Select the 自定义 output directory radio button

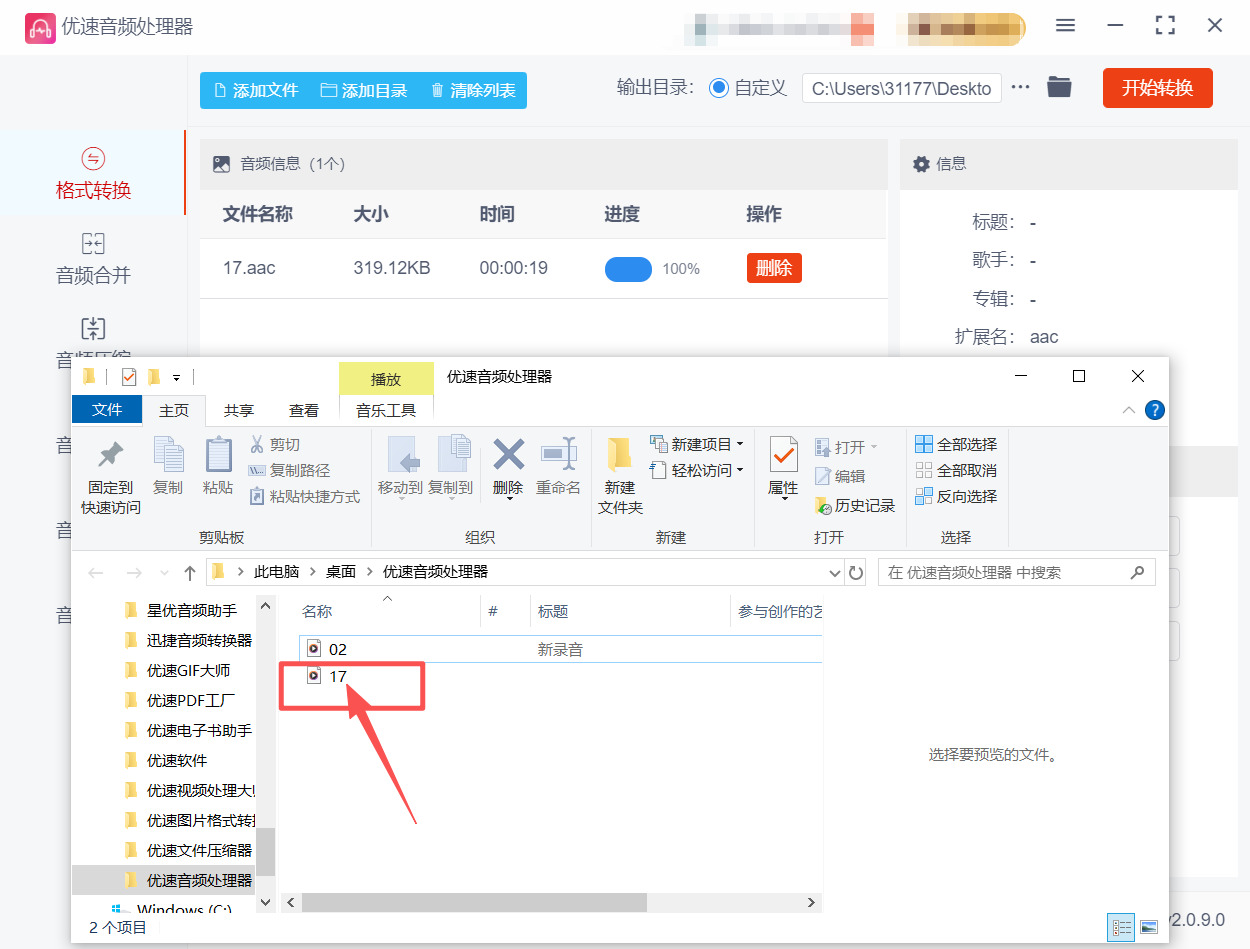pyautogui.click(x=719, y=87)
